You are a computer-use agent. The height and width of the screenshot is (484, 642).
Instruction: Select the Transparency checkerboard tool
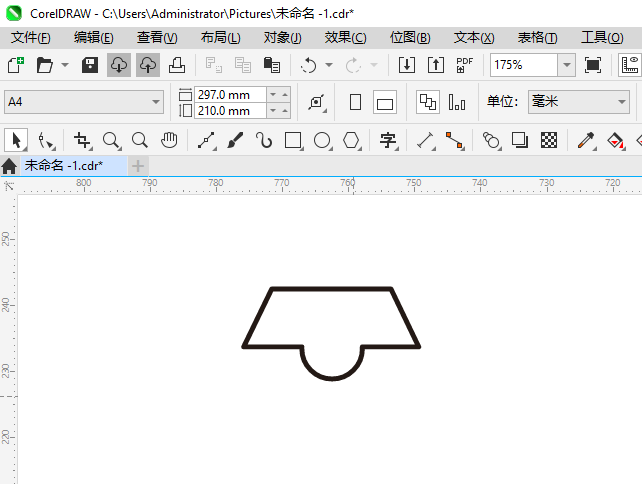click(x=549, y=140)
